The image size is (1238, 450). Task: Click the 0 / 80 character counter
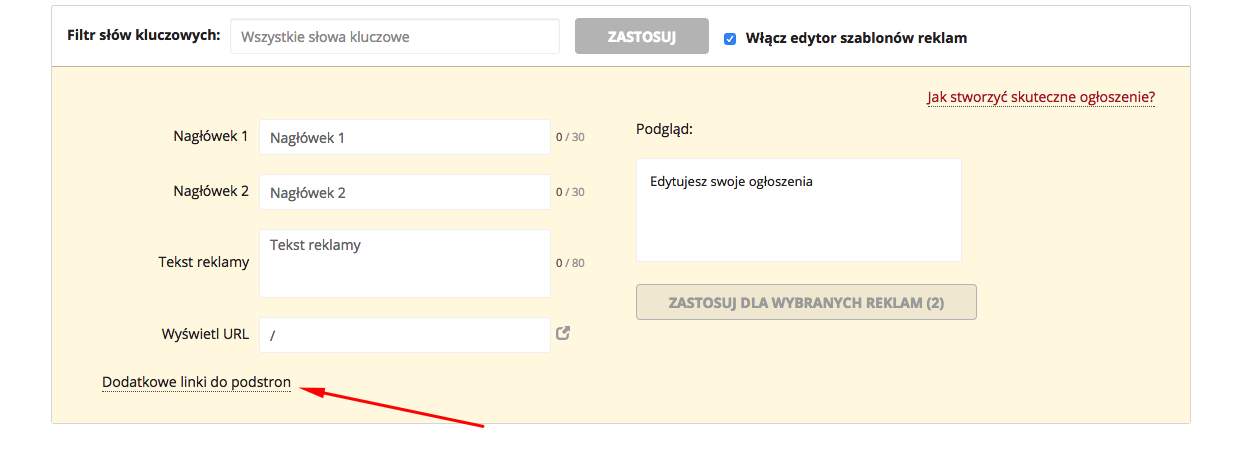570,264
